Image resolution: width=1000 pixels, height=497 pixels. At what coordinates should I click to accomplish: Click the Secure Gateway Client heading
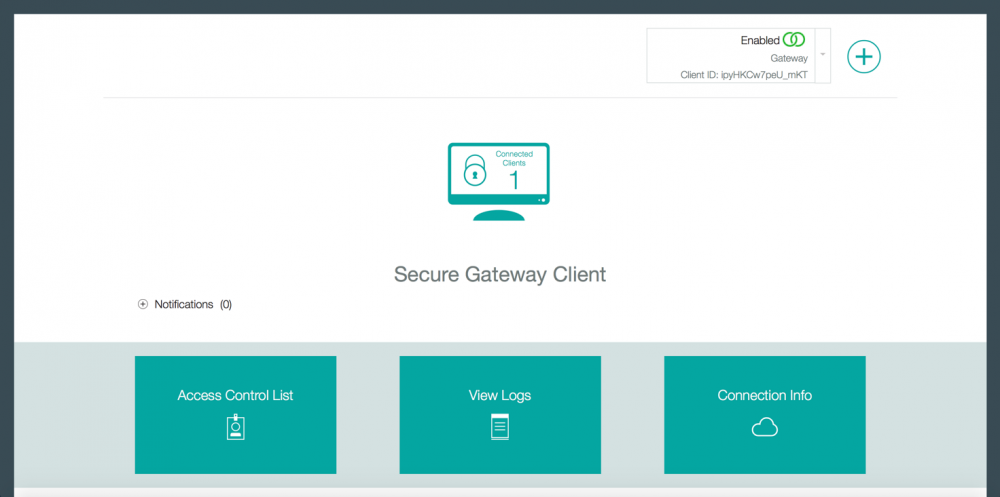(x=500, y=274)
